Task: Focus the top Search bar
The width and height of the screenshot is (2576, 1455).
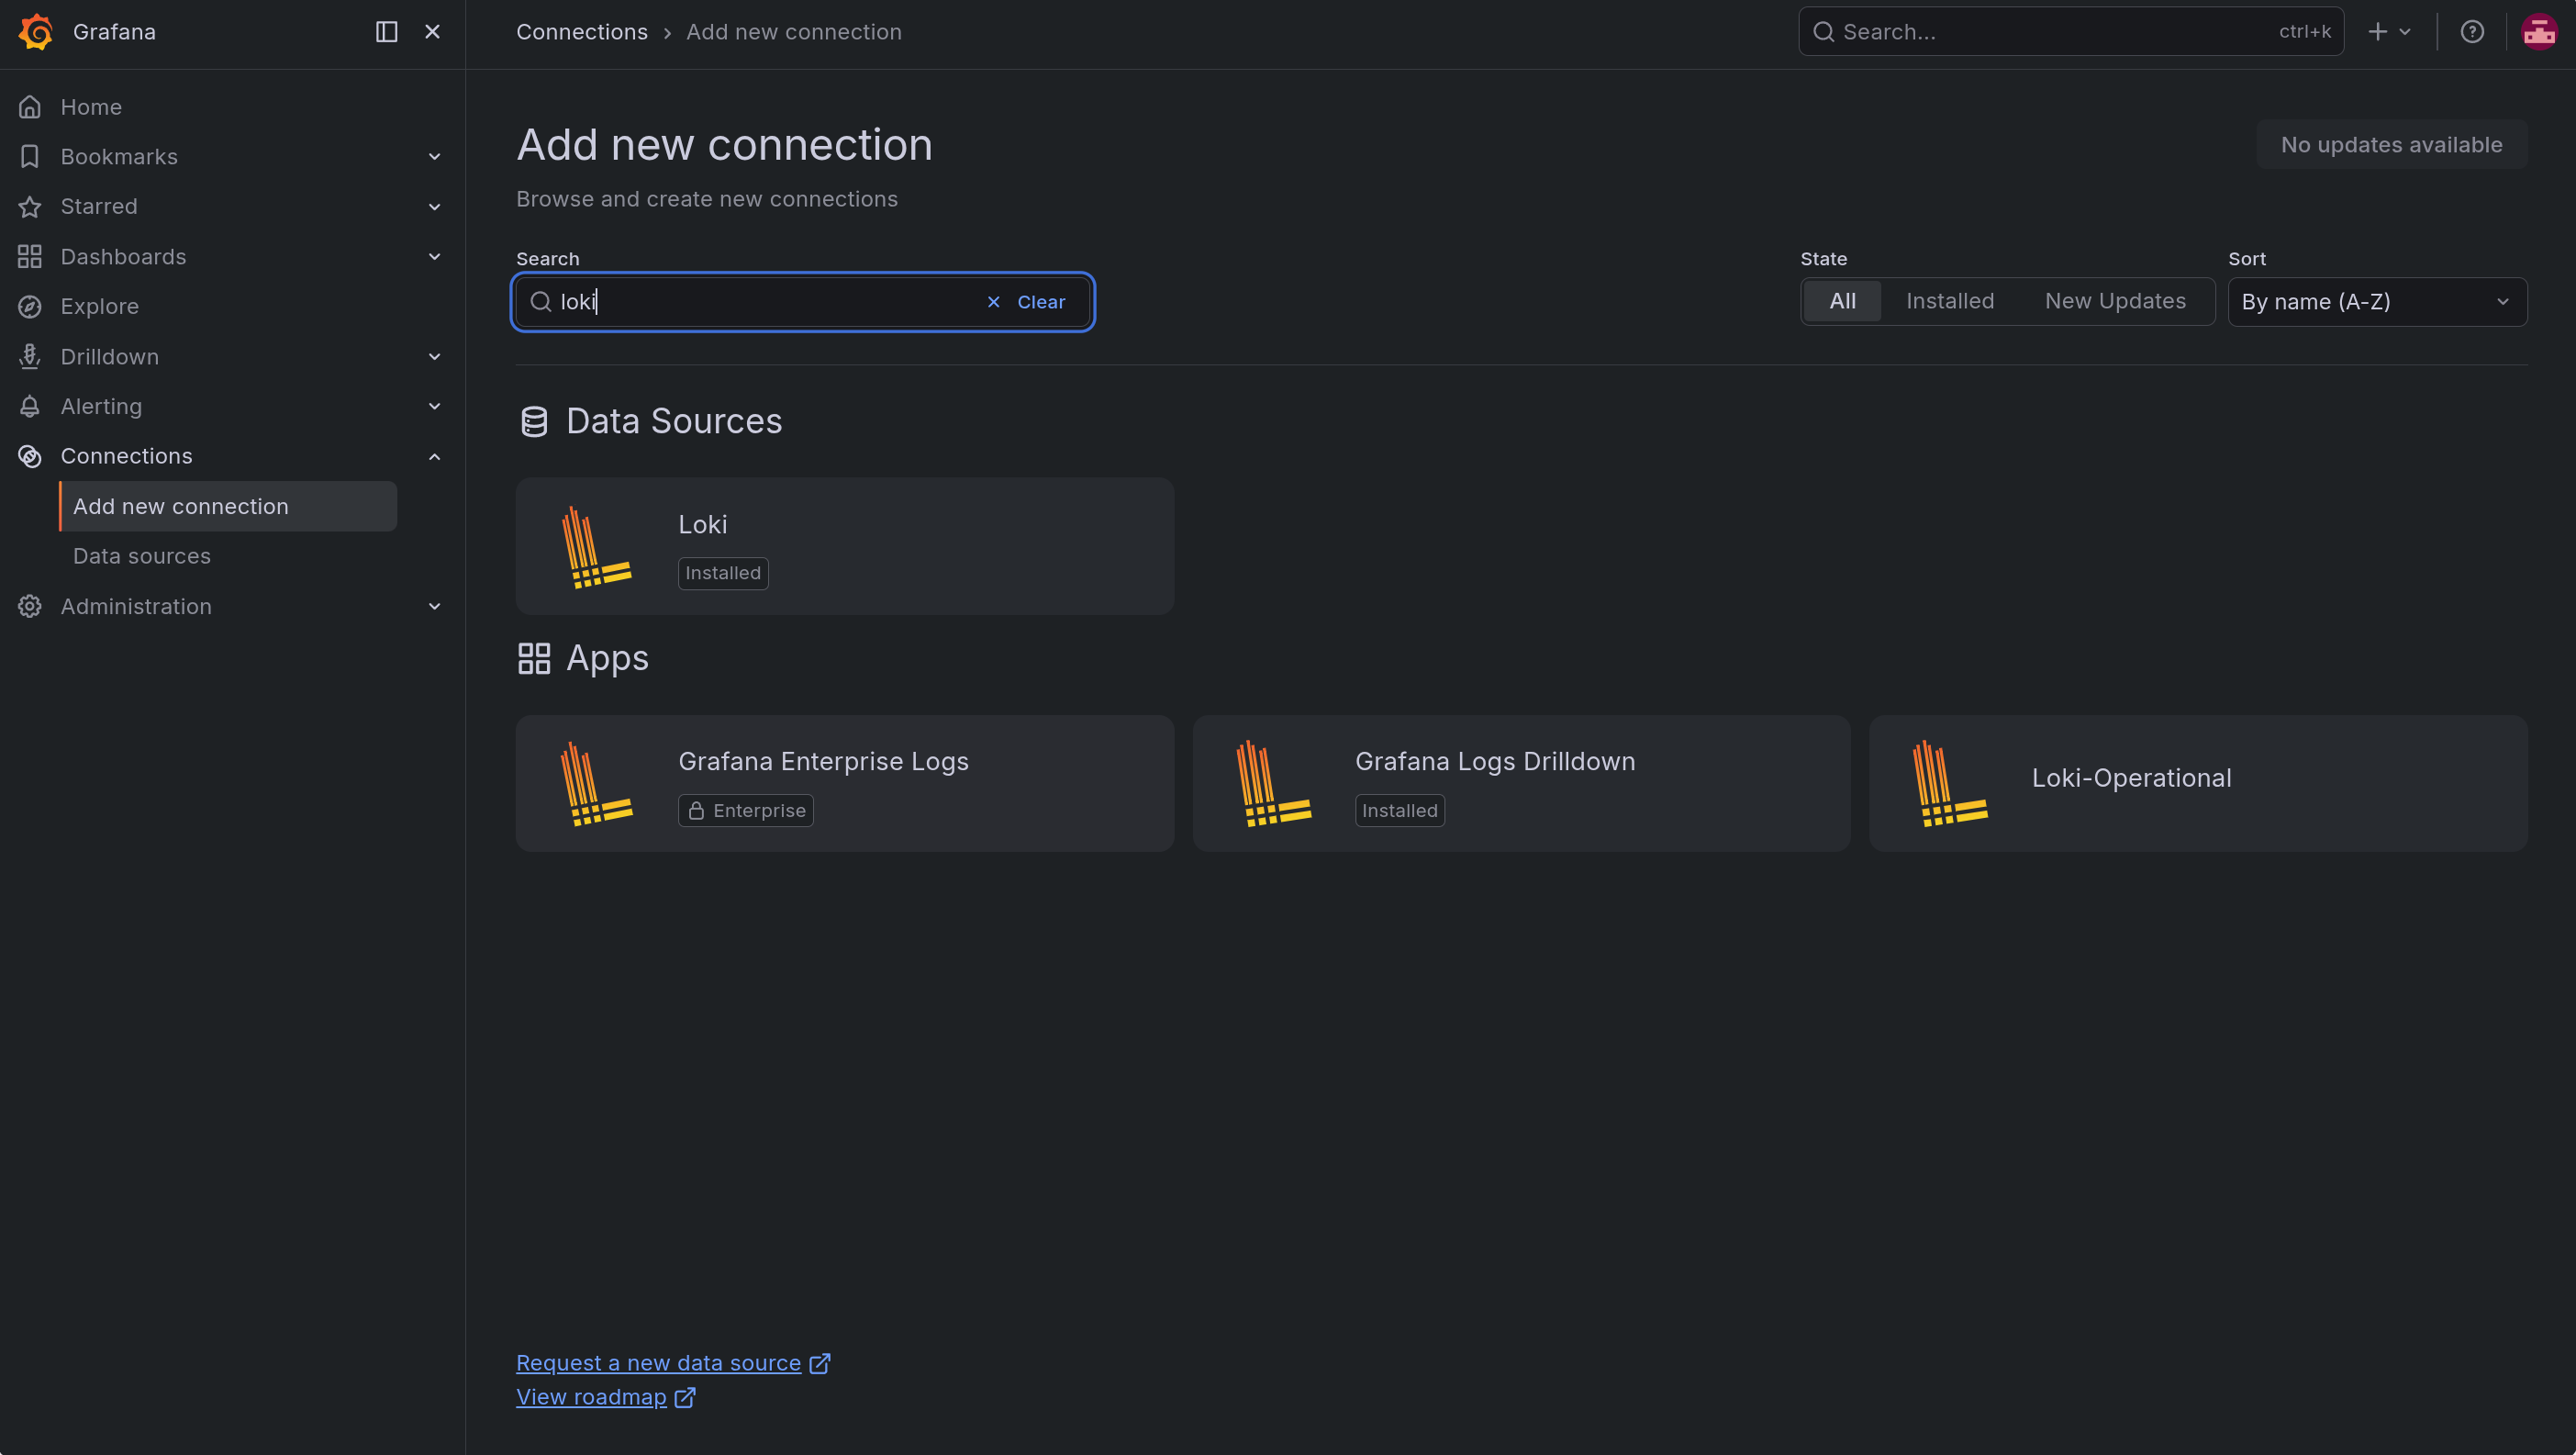Action: [2070, 32]
